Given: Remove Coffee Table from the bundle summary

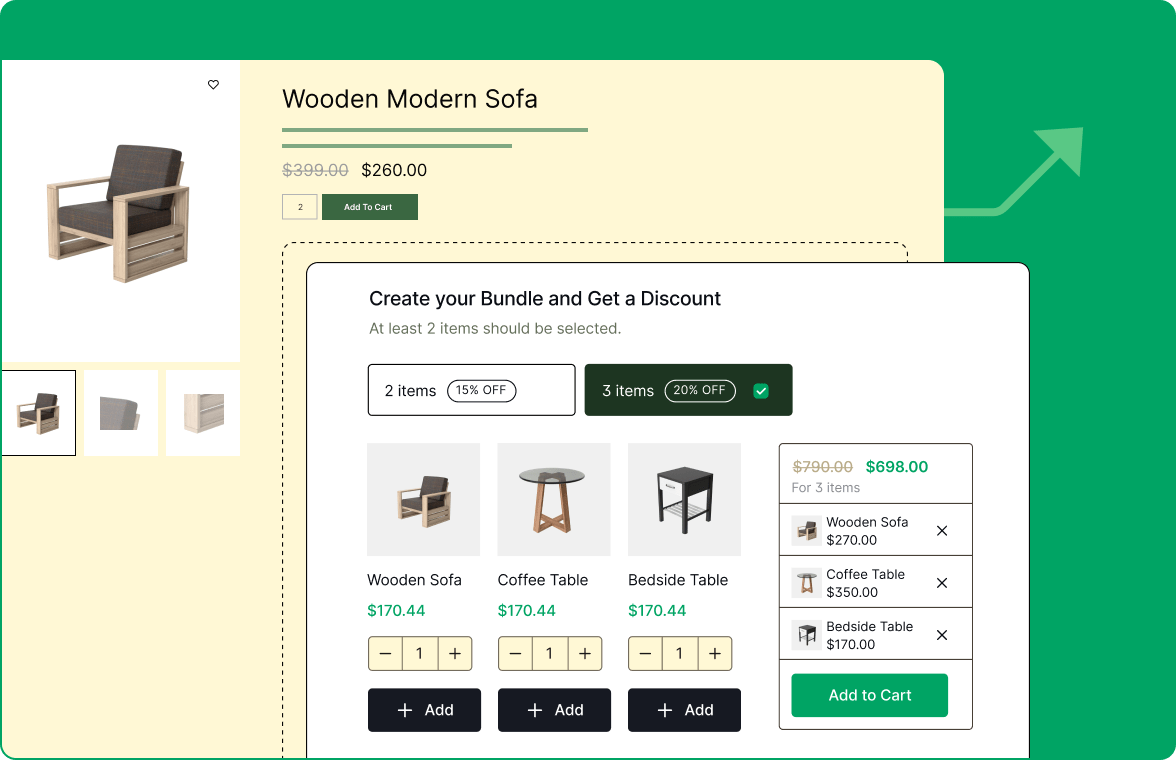Looking at the screenshot, I should (941, 582).
